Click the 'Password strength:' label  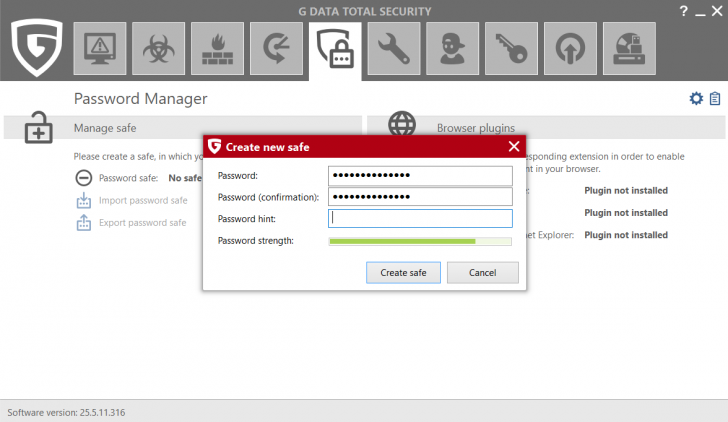pos(256,241)
